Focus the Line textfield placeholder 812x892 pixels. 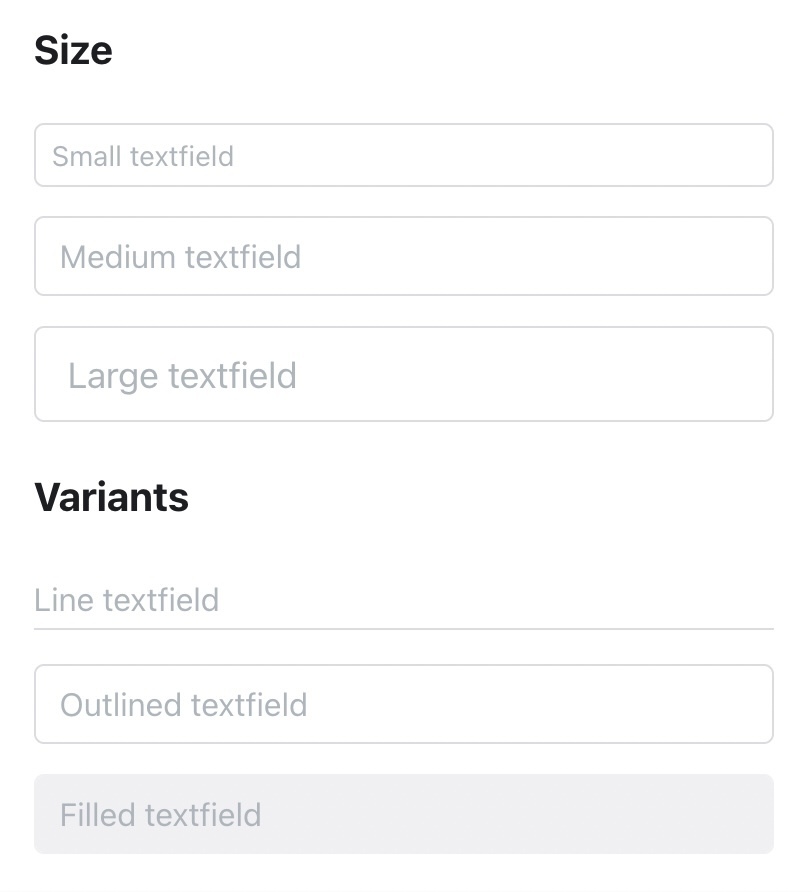tap(127, 600)
